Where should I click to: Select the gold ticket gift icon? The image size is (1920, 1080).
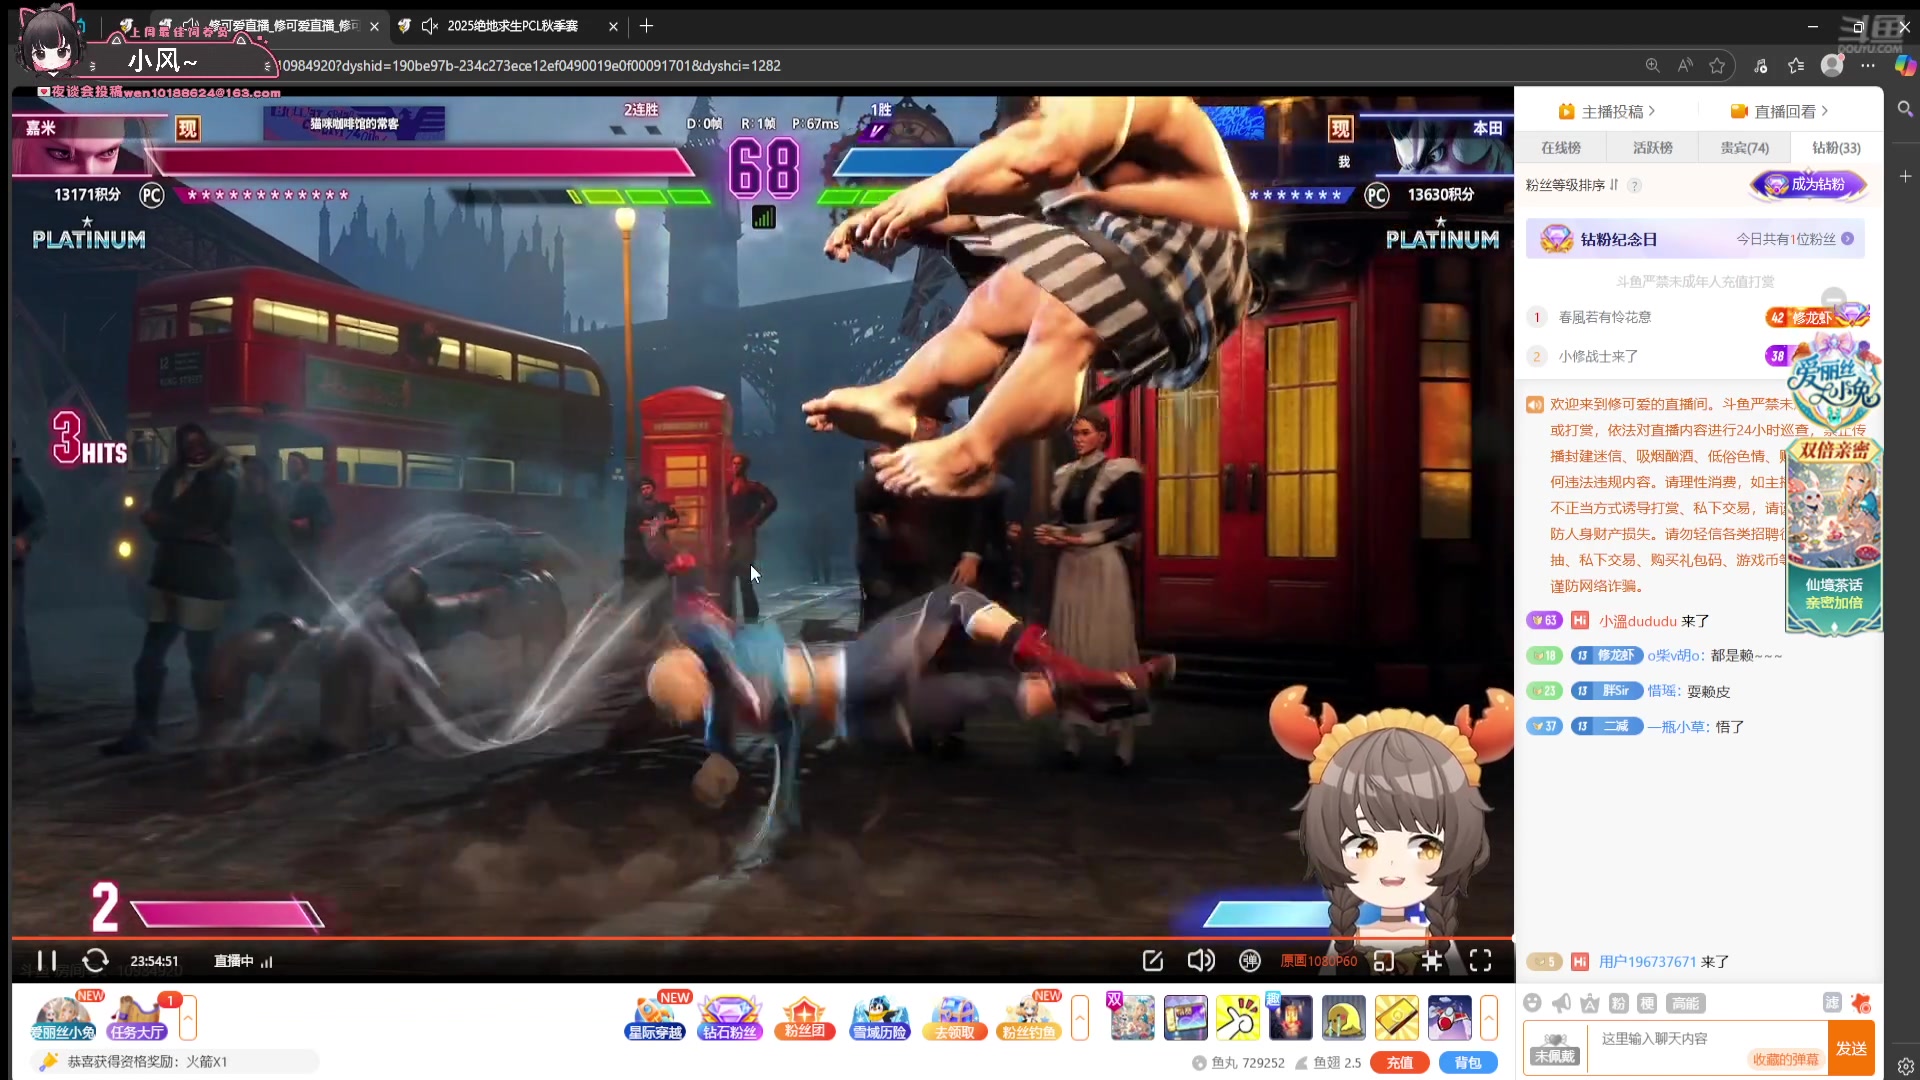[1396, 1018]
